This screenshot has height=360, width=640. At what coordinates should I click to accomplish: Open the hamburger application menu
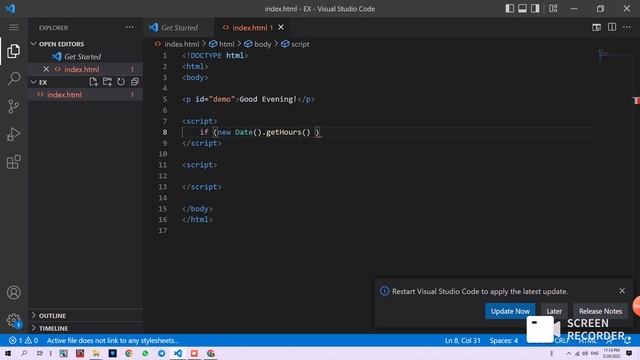pos(13,27)
